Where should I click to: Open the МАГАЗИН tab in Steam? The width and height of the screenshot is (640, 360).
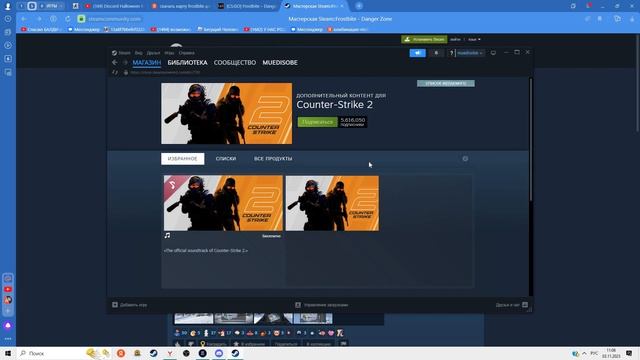[x=147, y=62]
